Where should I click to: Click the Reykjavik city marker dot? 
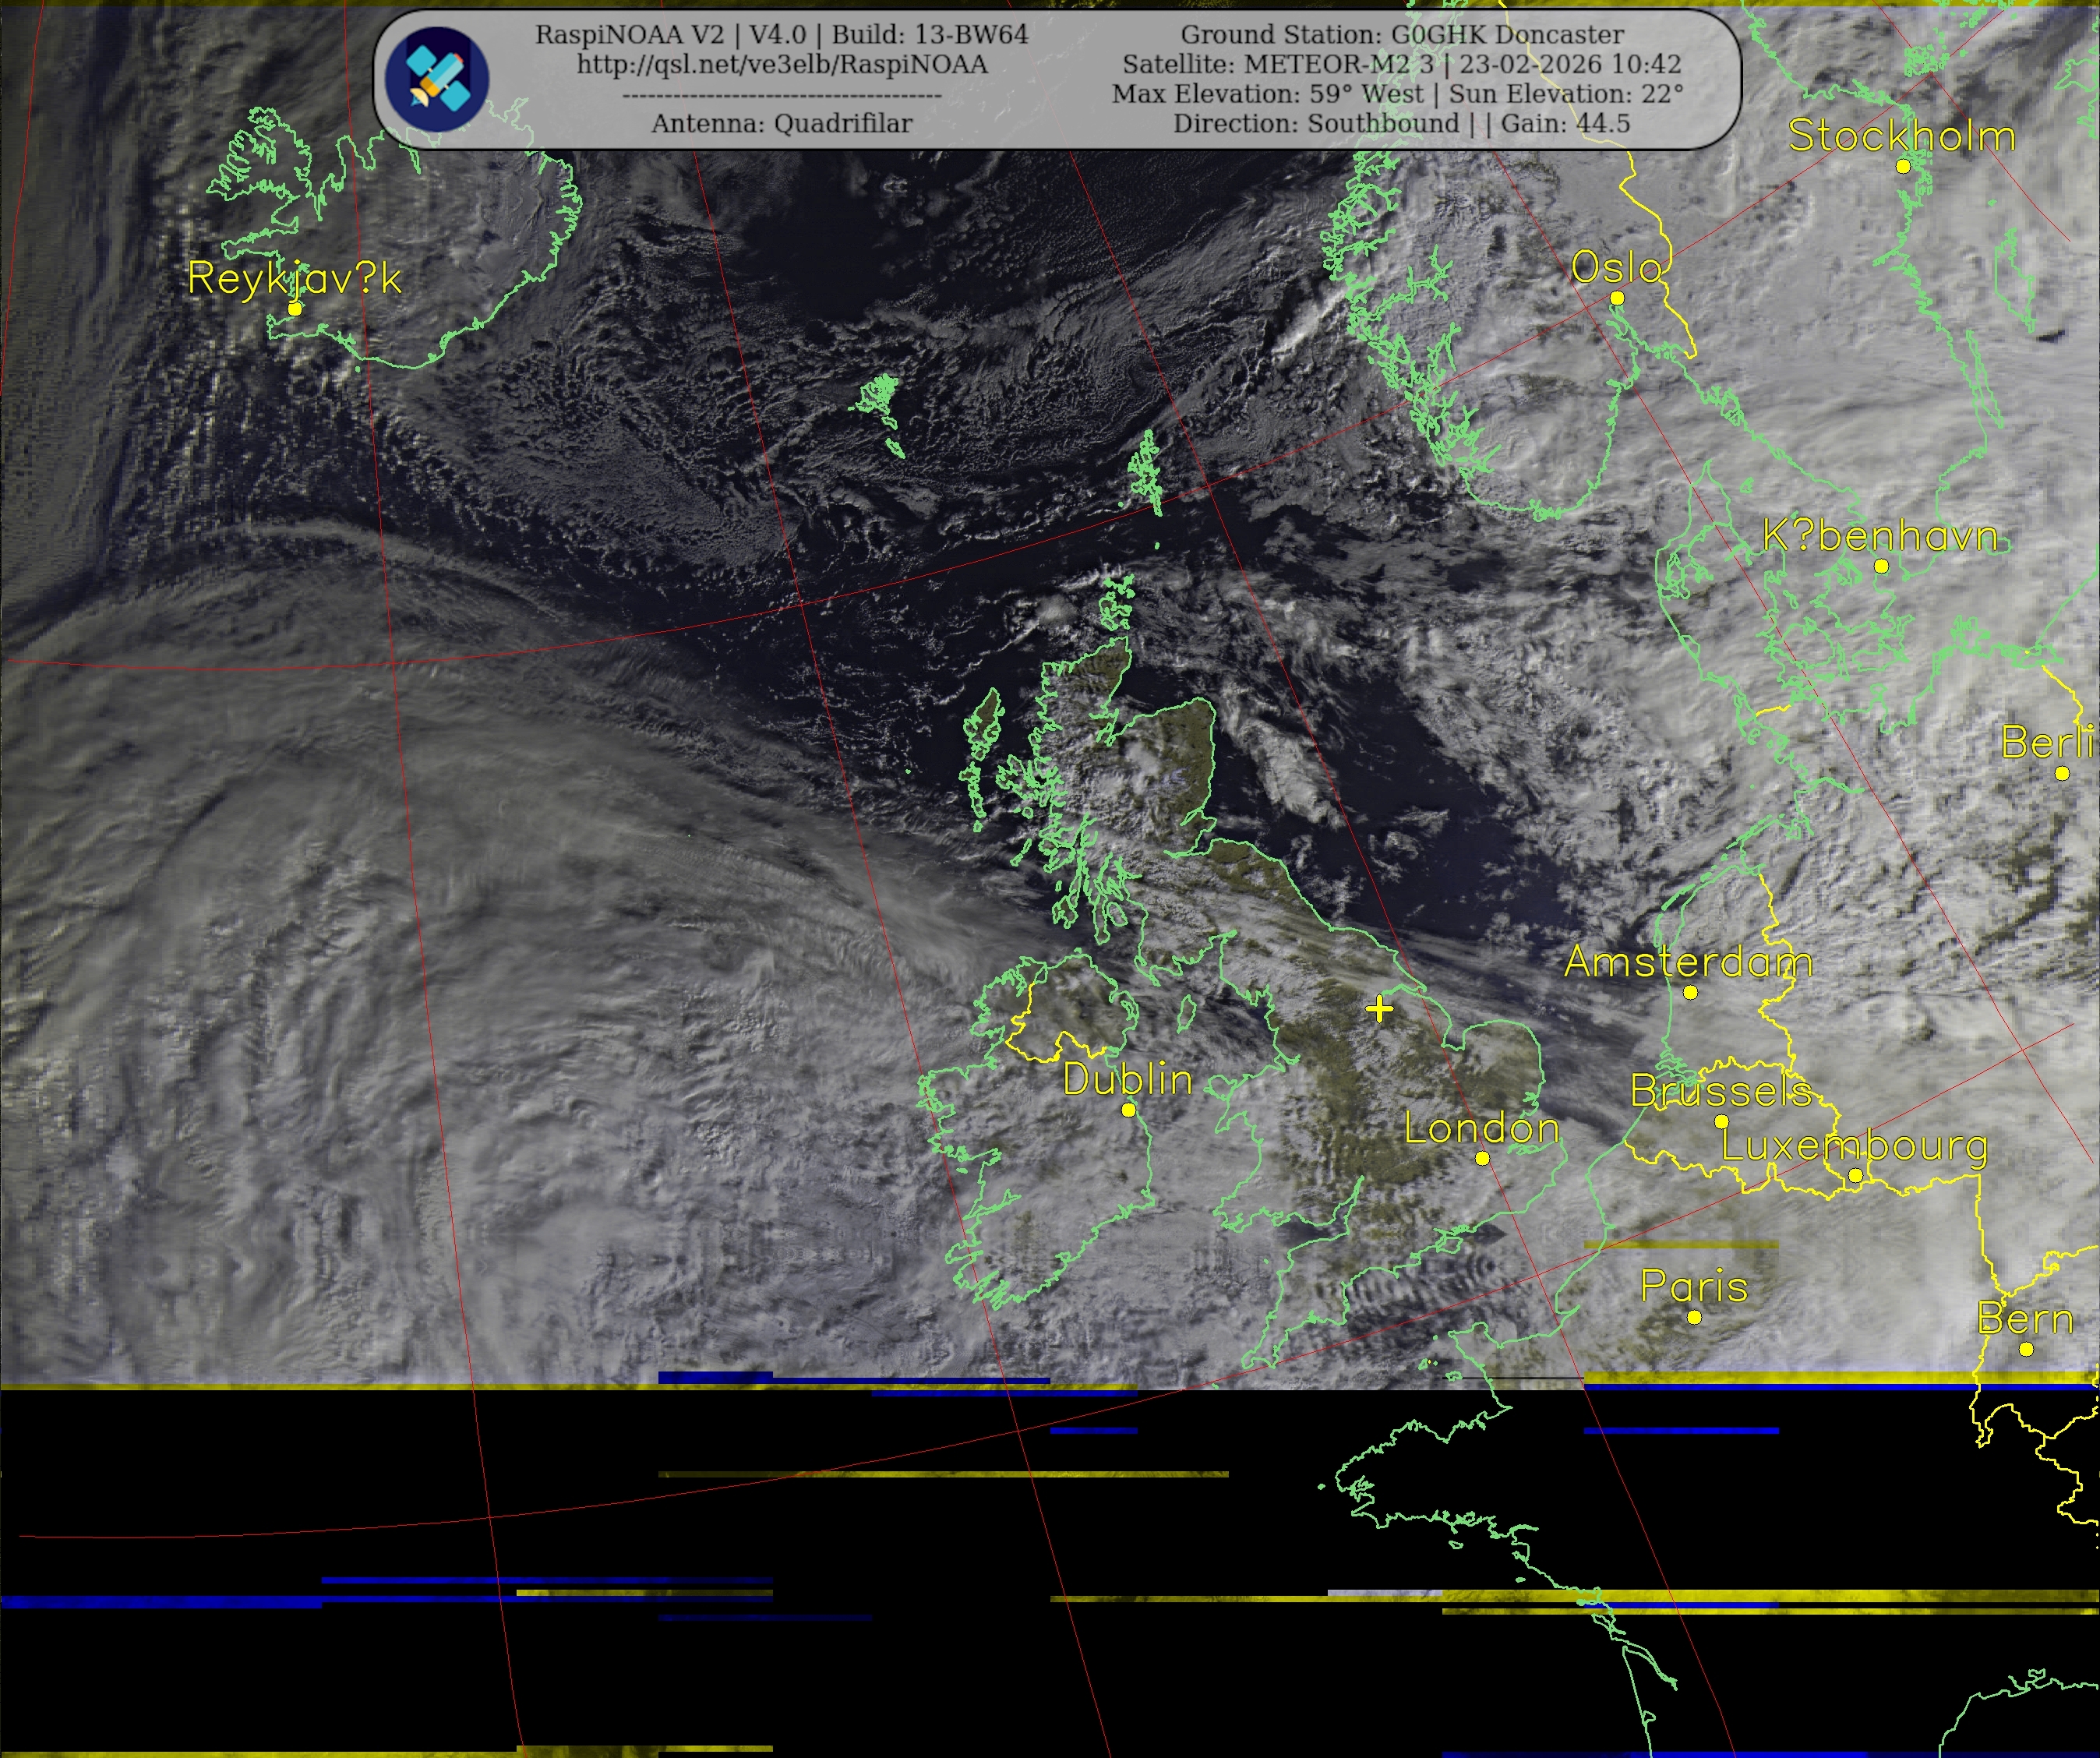click(x=294, y=309)
